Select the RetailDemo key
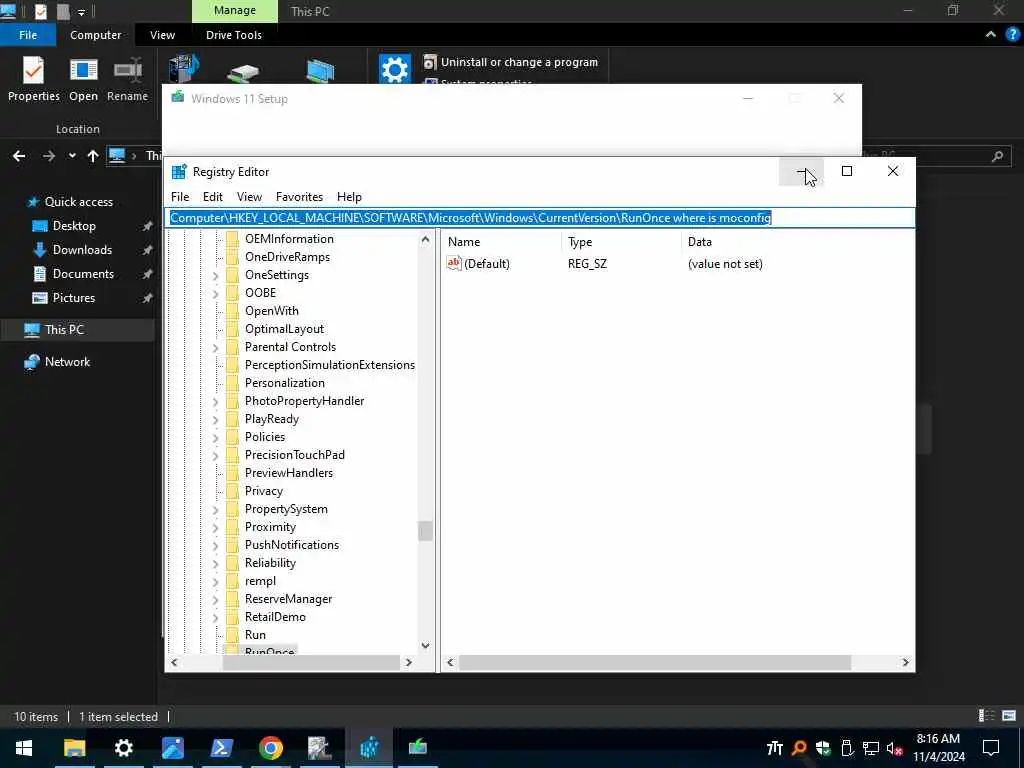Screen dimensions: 1024x768 275,616
